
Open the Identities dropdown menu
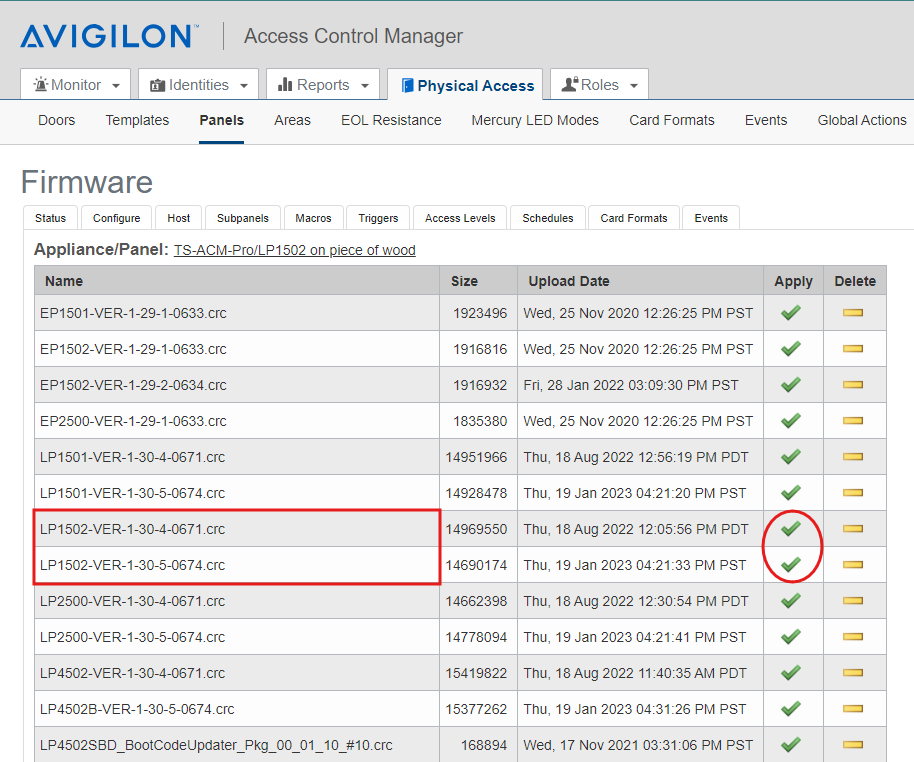click(x=197, y=84)
